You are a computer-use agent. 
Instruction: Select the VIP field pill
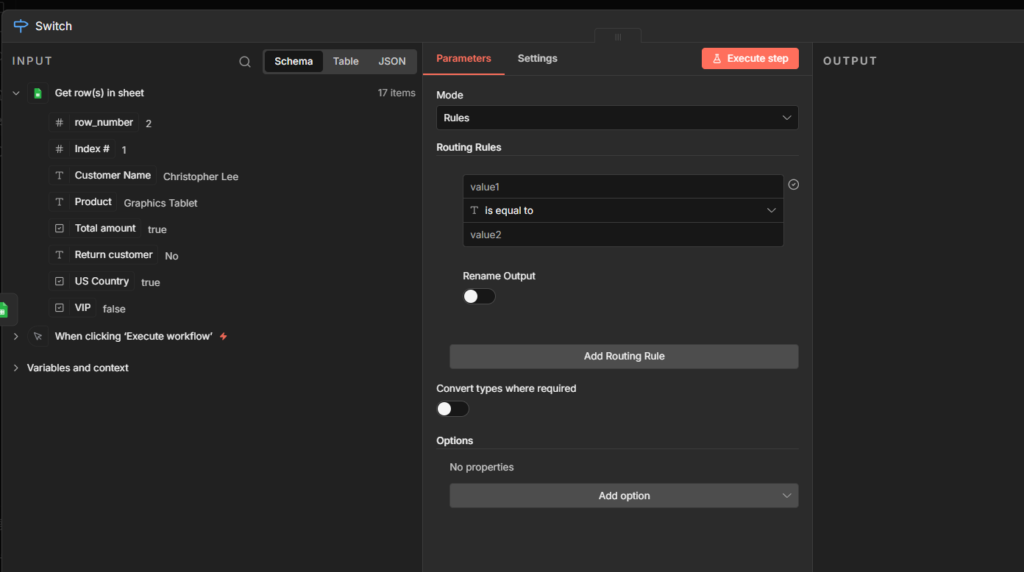pos(73,308)
